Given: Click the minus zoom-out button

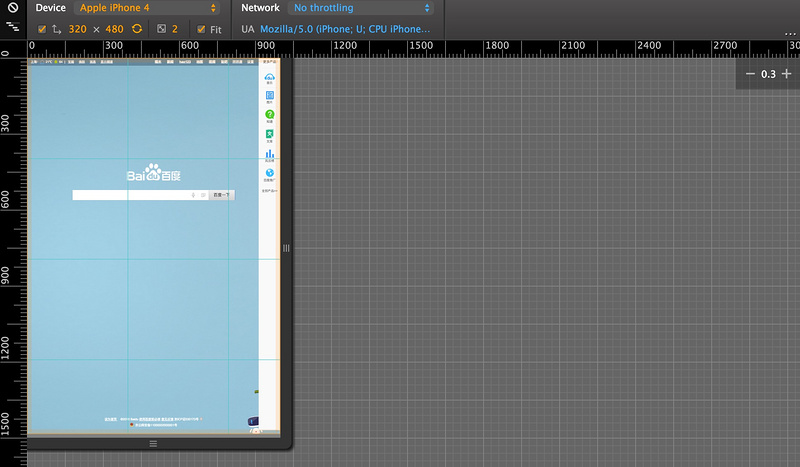Looking at the screenshot, I should click(x=750, y=74).
